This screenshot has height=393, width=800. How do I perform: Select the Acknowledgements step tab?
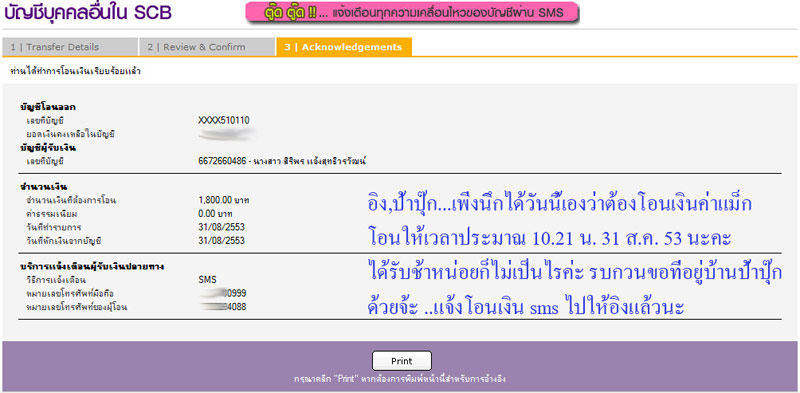point(344,47)
